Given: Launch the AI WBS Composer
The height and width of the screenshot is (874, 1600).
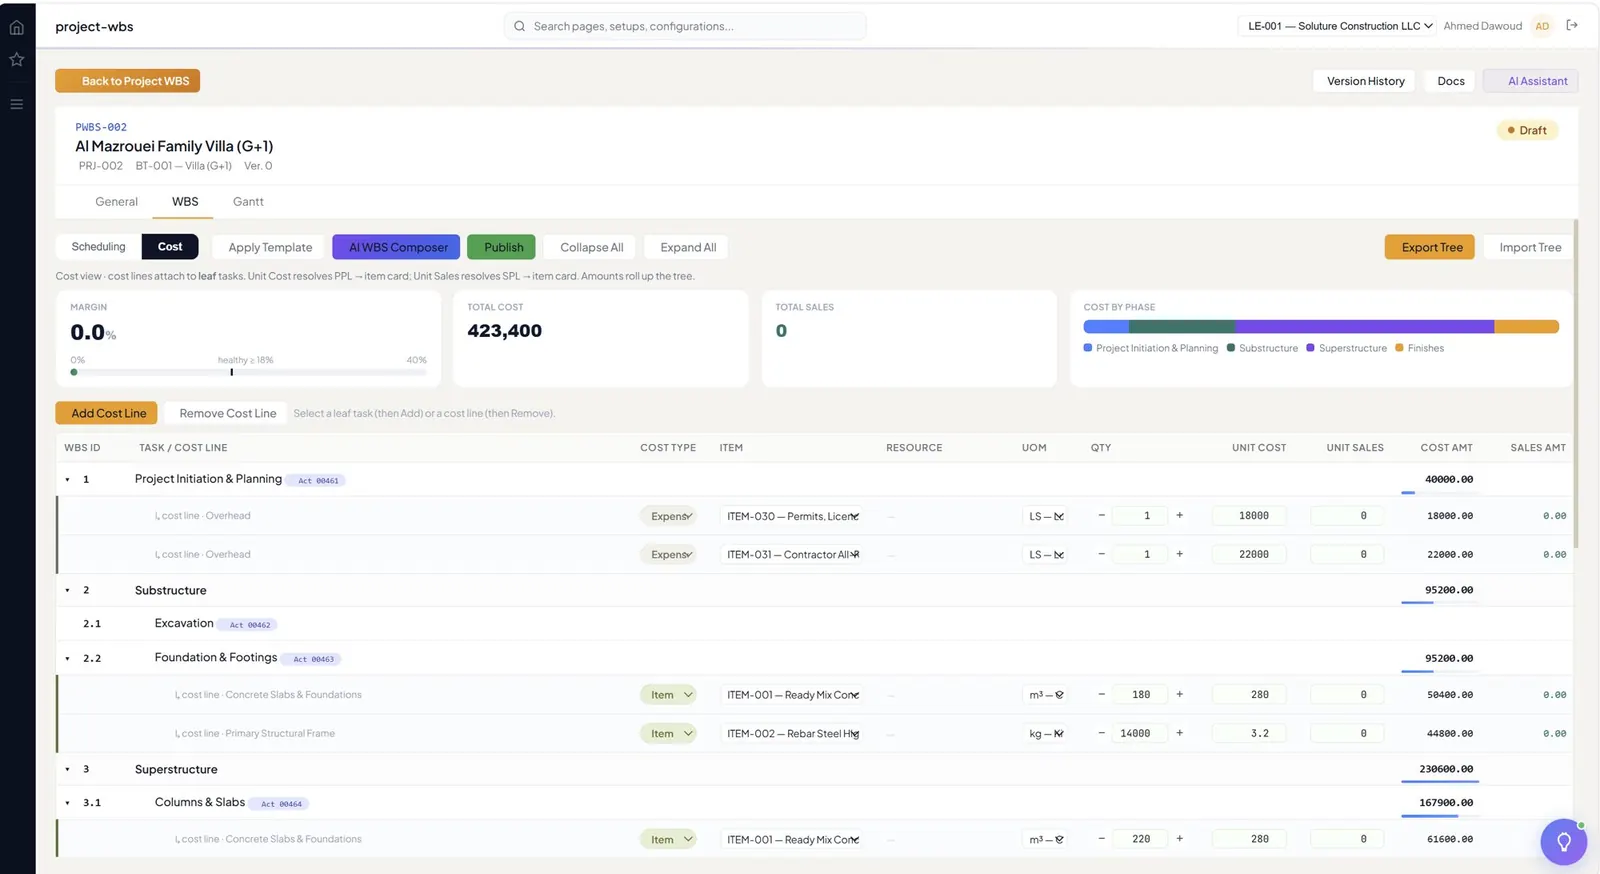Looking at the screenshot, I should [396, 247].
